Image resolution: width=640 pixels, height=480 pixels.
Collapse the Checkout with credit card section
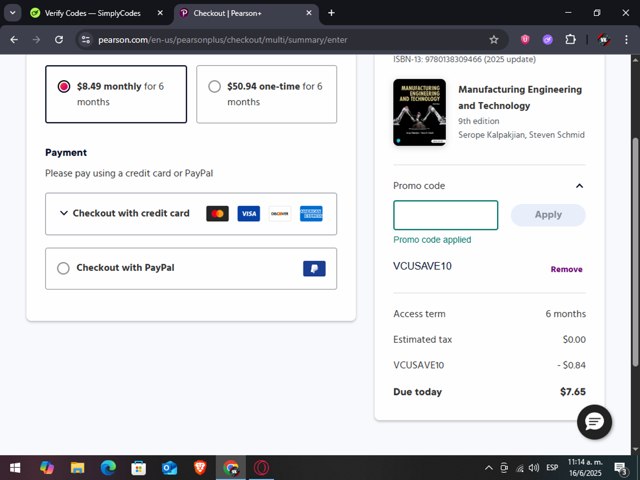click(64, 213)
